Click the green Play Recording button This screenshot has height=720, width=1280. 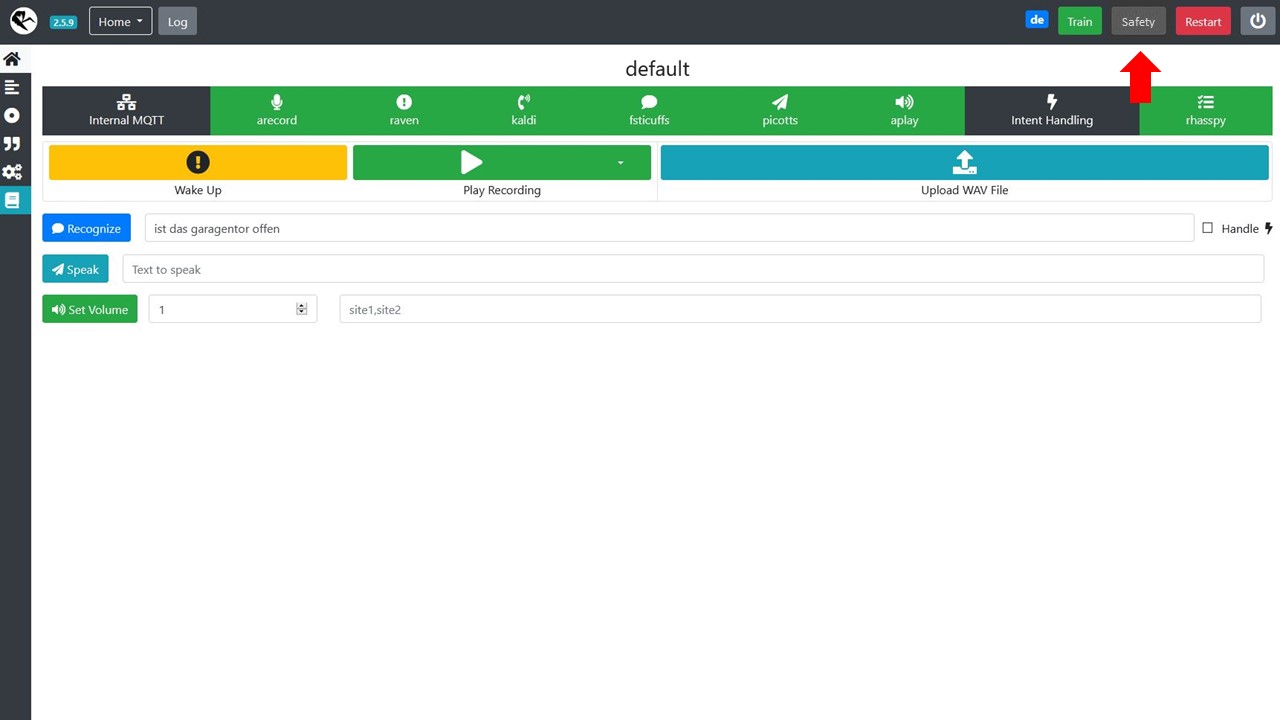[x=472, y=162]
